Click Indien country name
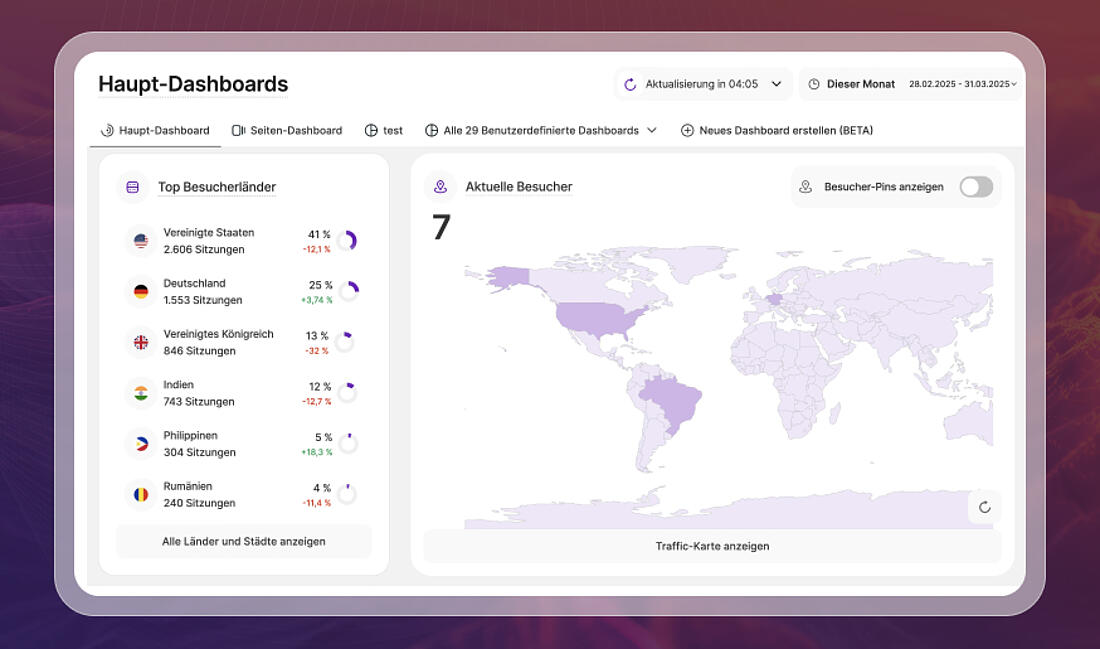 178,384
